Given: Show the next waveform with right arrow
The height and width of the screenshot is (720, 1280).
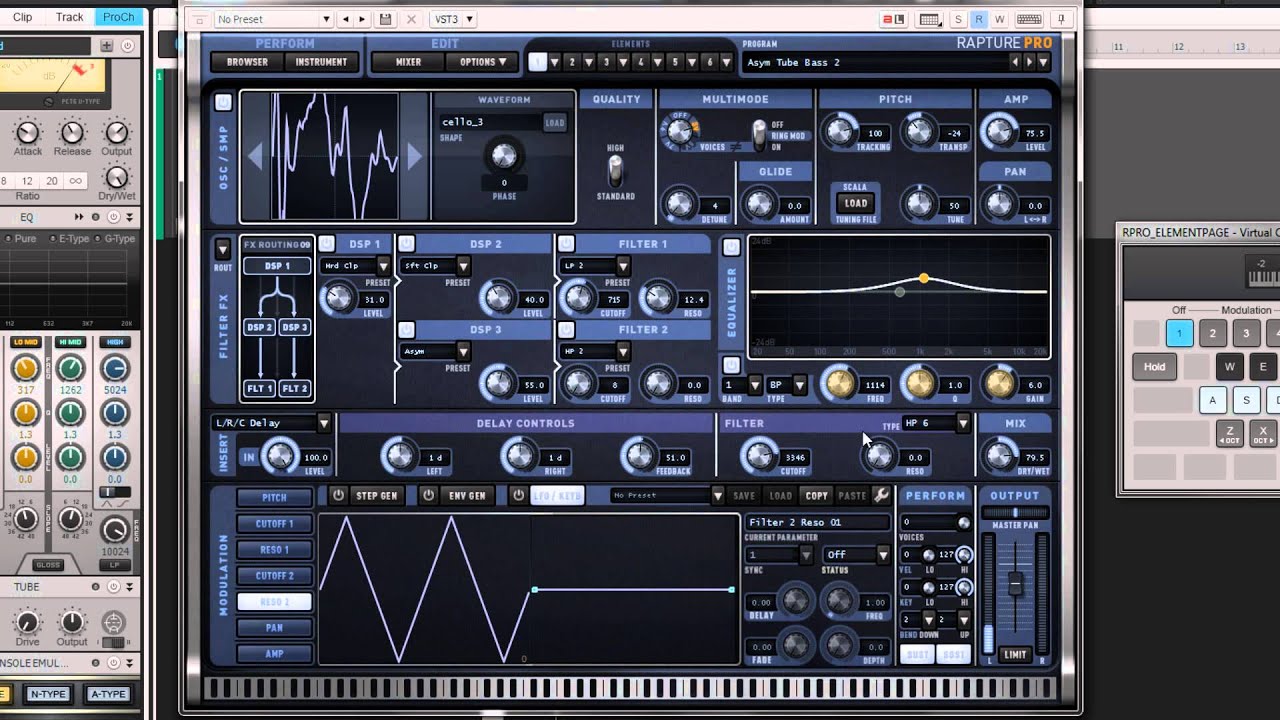Looking at the screenshot, I should [414, 155].
